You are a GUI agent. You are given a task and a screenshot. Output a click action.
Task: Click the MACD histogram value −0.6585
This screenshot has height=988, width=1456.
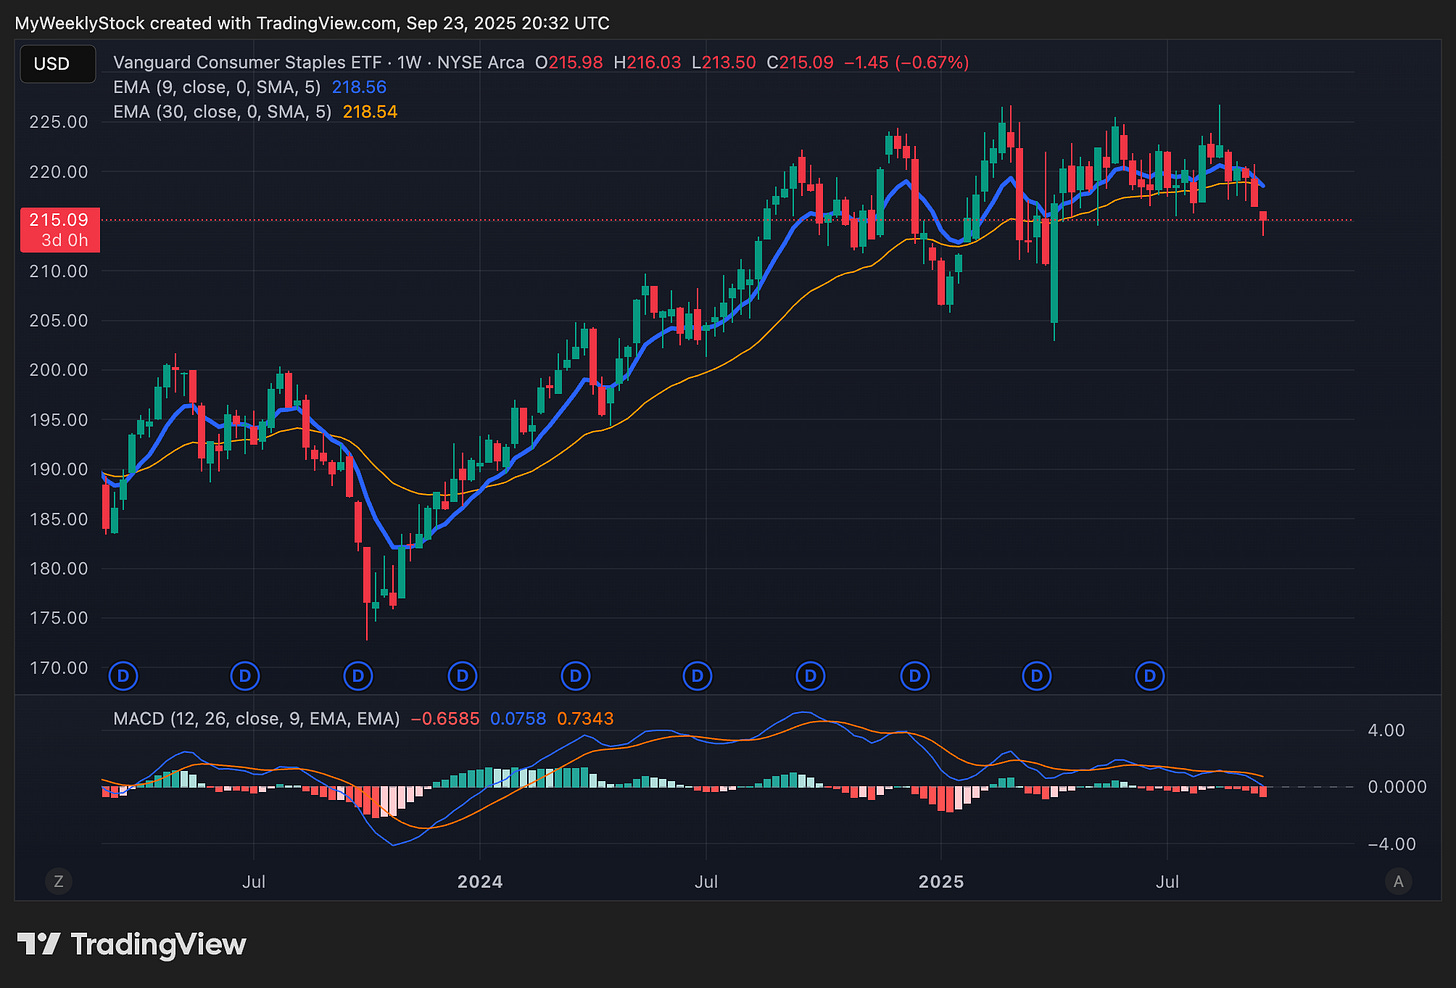445,719
